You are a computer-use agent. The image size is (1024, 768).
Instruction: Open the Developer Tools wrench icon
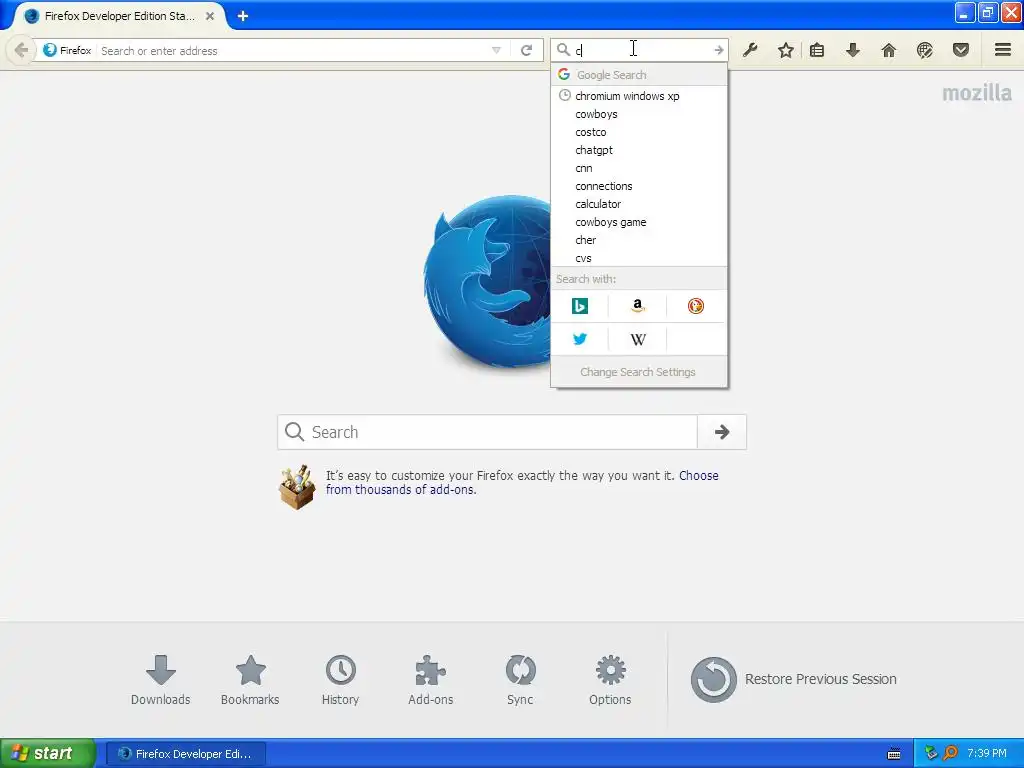point(750,50)
